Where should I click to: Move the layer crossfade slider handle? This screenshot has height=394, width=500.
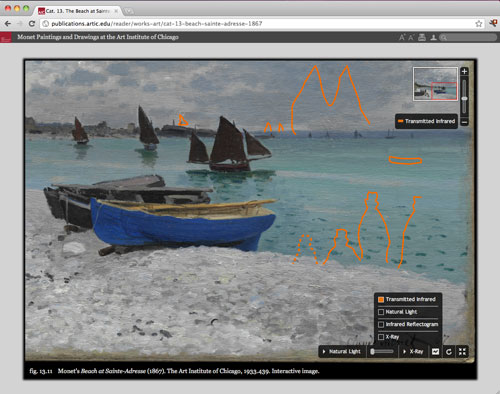(x=373, y=352)
